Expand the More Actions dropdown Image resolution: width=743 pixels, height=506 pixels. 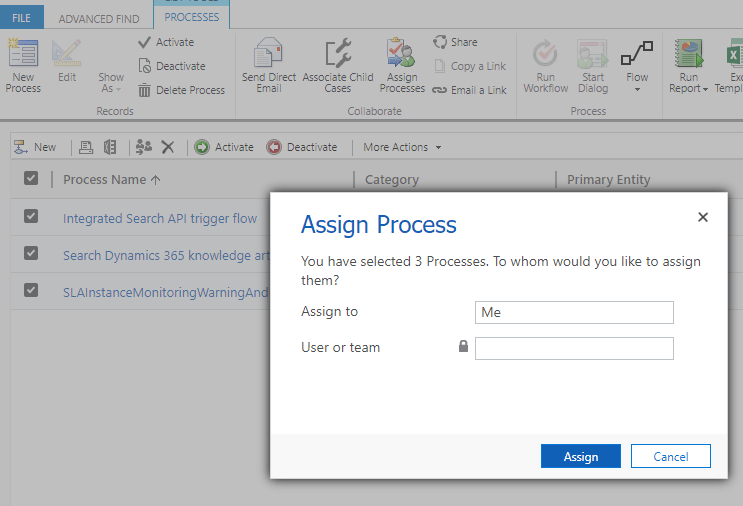[402, 147]
